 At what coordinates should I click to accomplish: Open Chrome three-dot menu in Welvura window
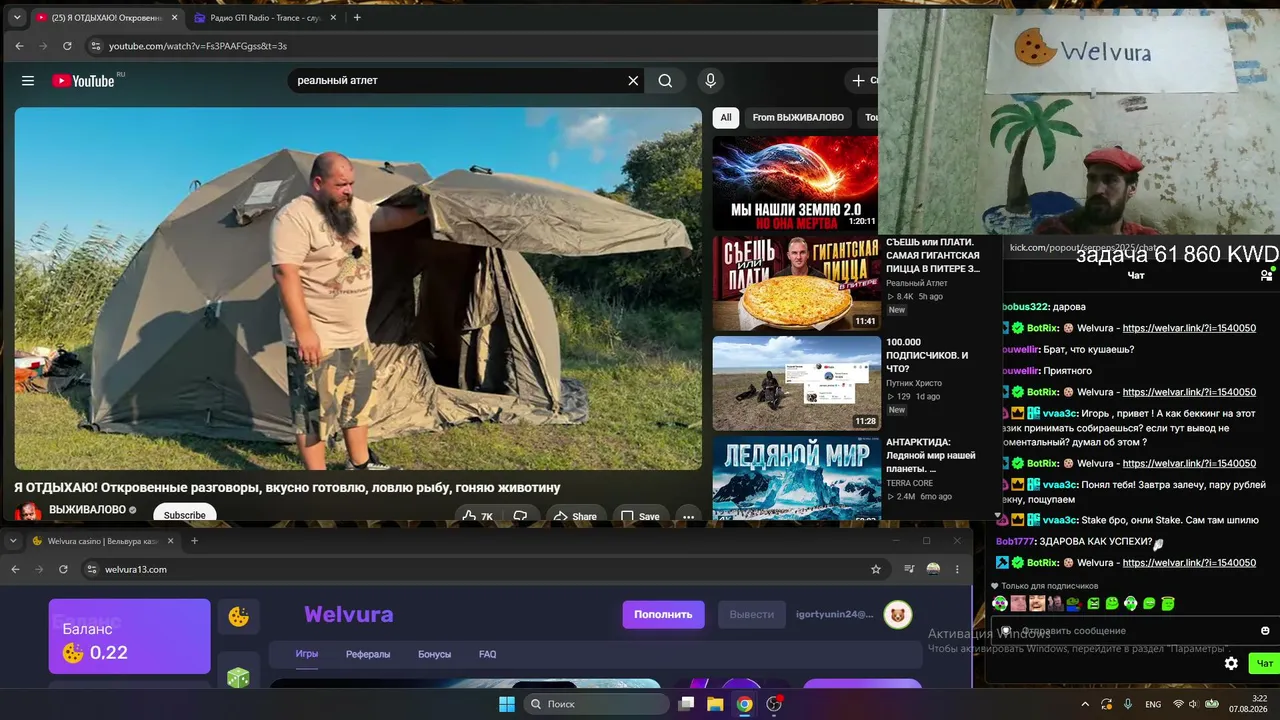pyautogui.click(x=957, y=569)
